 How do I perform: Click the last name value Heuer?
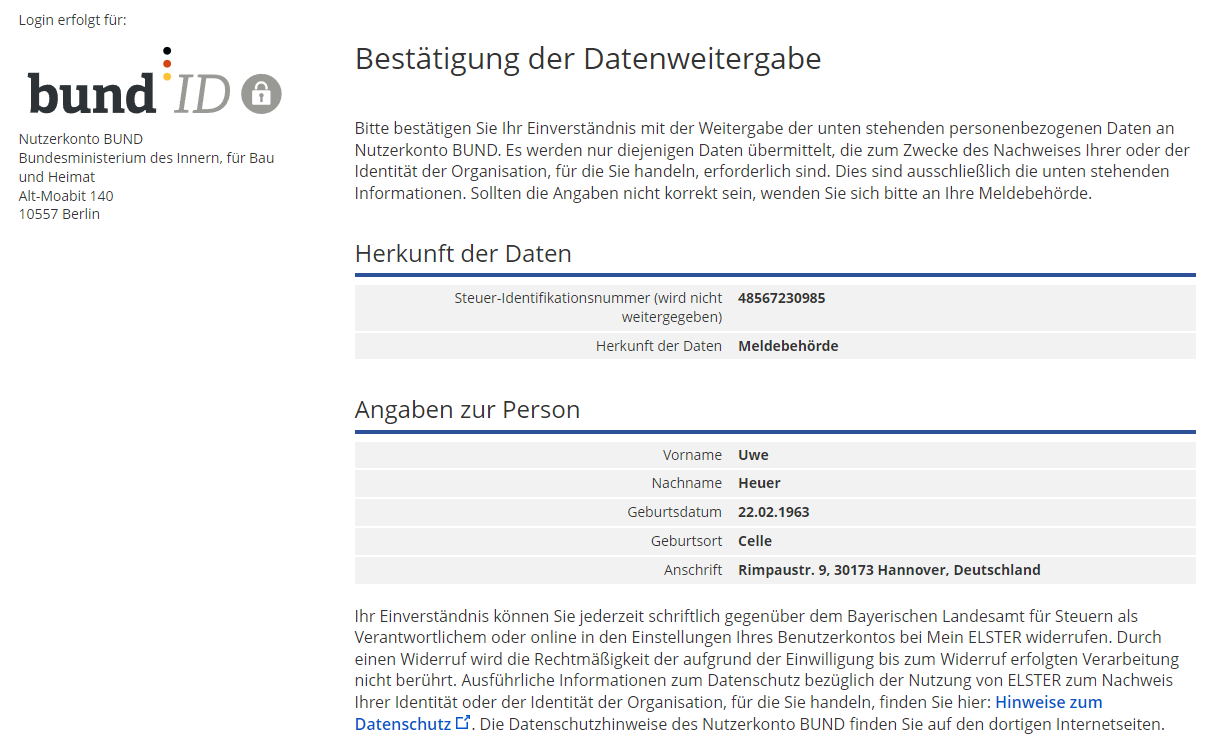click(x=759, y=483)
